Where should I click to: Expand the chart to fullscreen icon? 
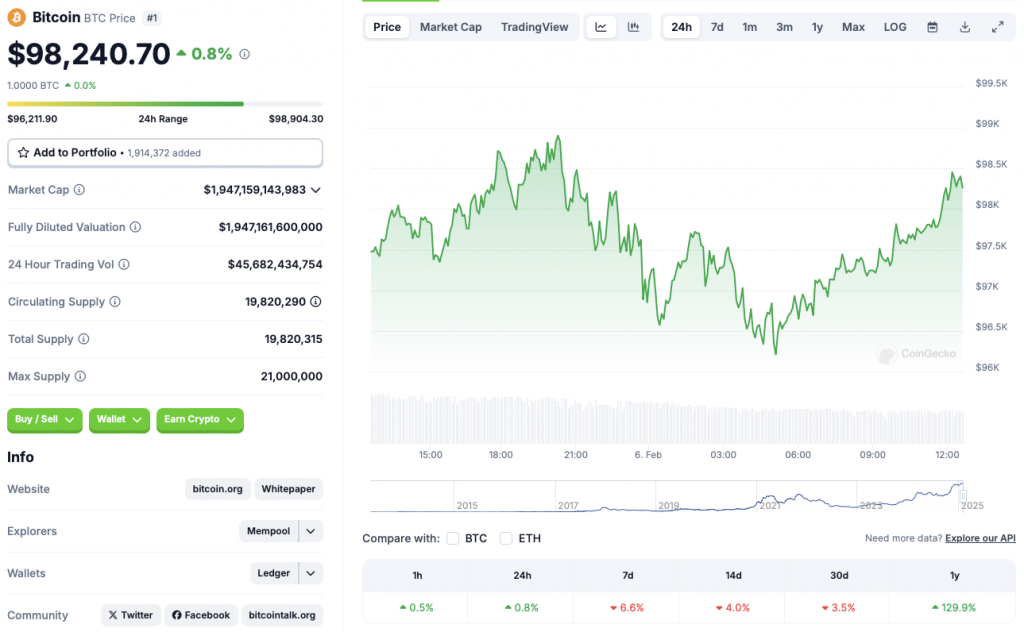point(998,27)
